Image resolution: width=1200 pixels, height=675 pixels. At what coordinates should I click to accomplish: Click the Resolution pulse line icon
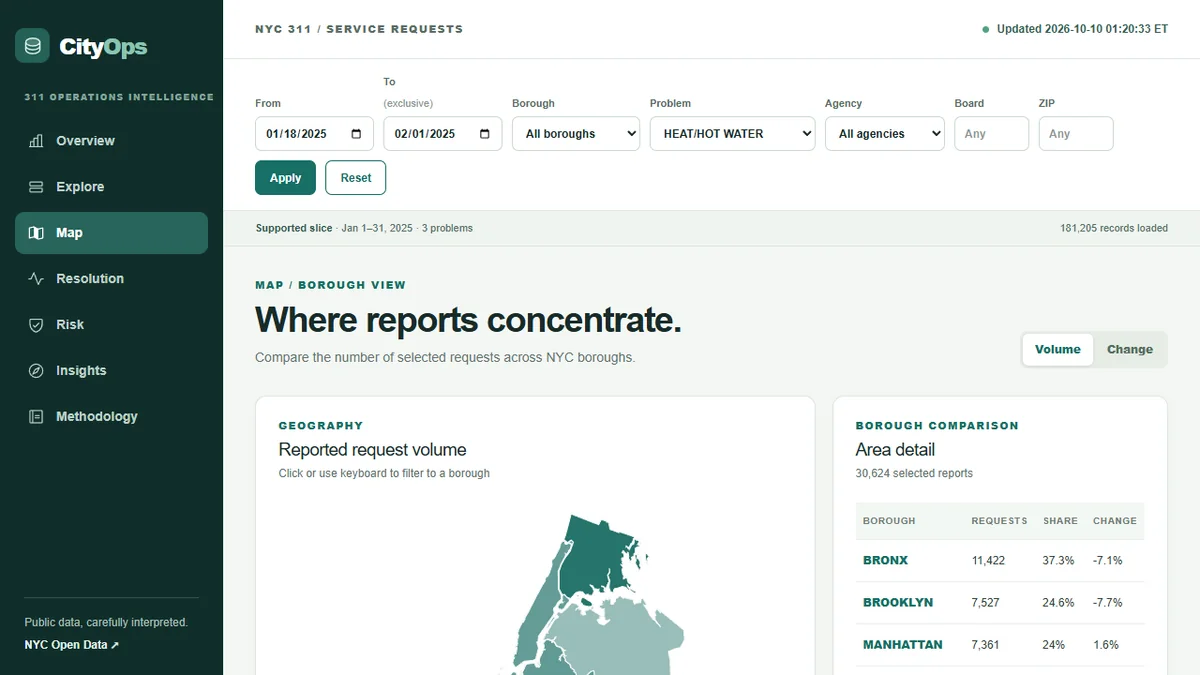[x=36, y=279]
